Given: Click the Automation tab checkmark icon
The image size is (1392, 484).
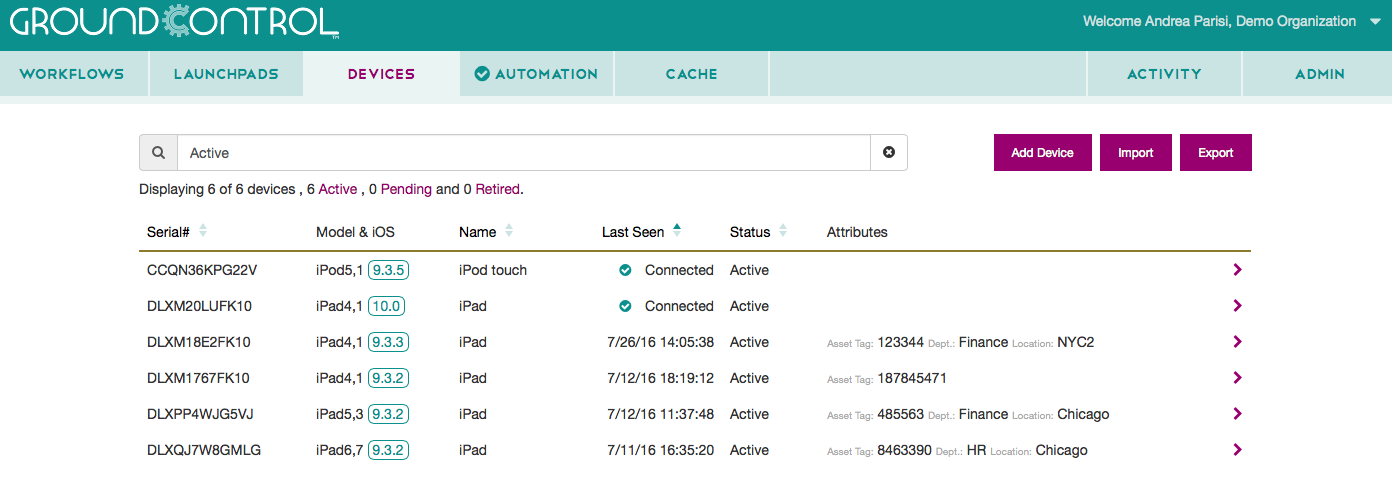Looking at the screenshot, I should tap(482, 74).
